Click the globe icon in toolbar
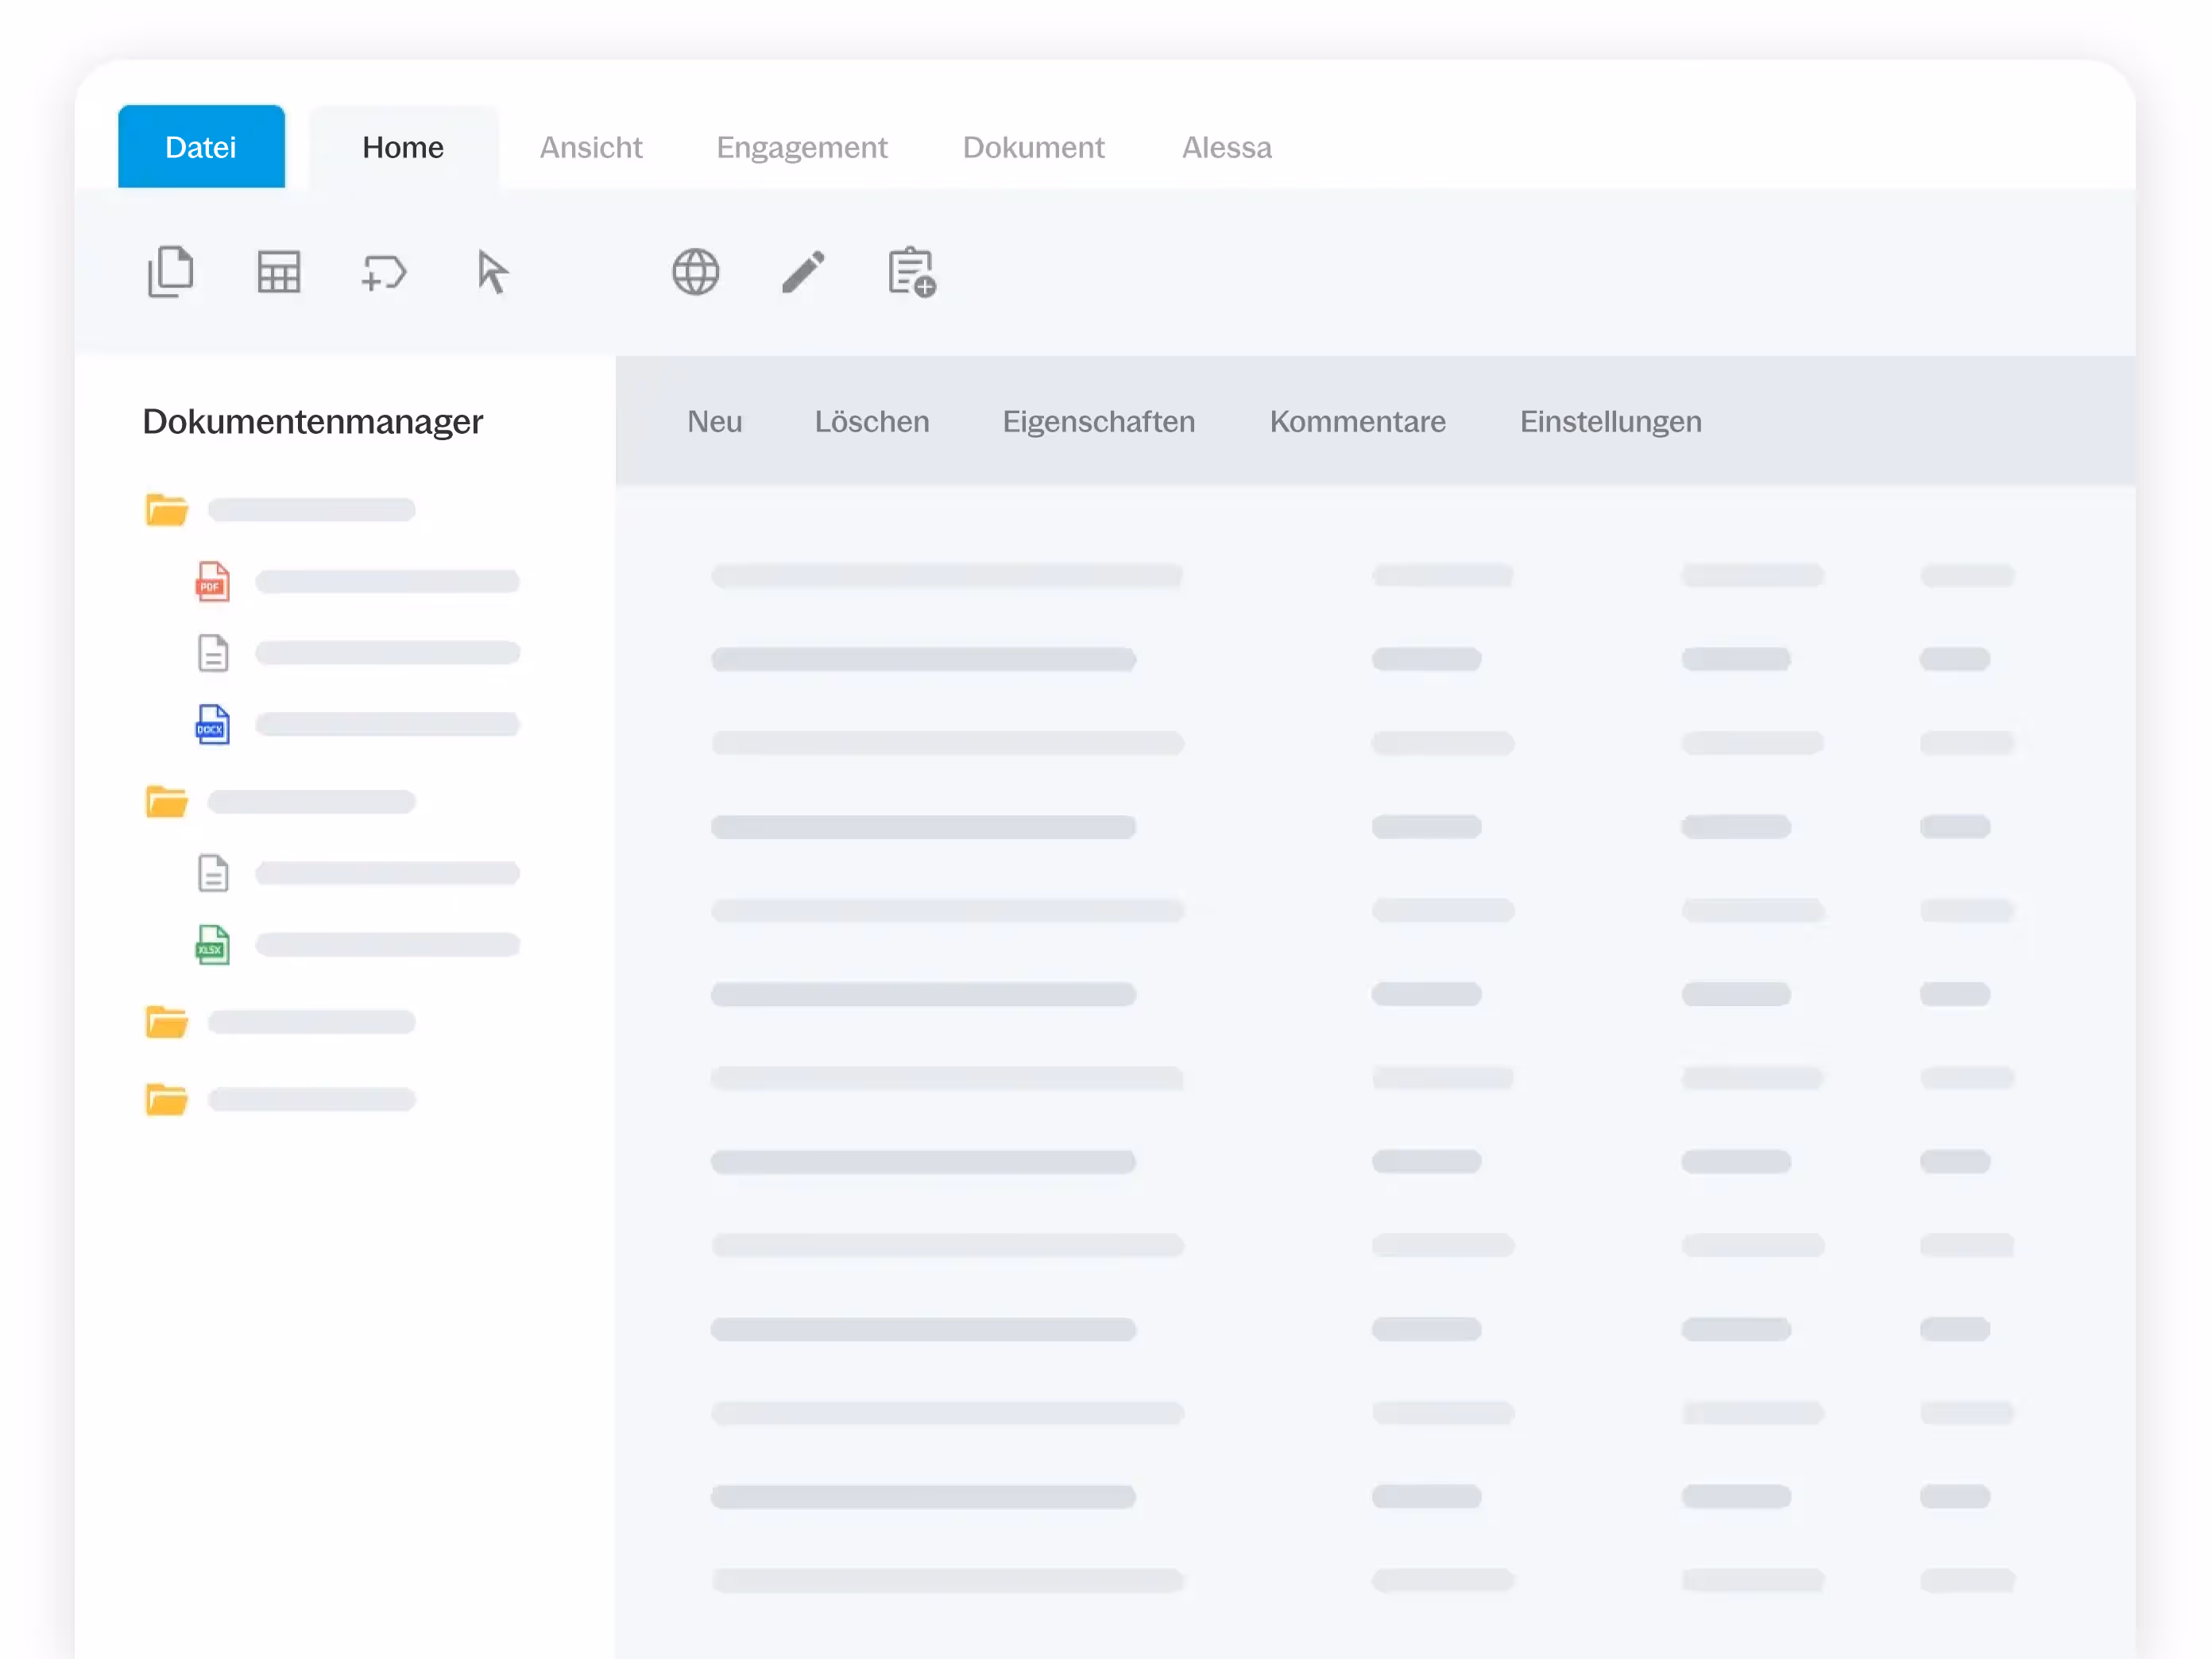 (695, 272)
